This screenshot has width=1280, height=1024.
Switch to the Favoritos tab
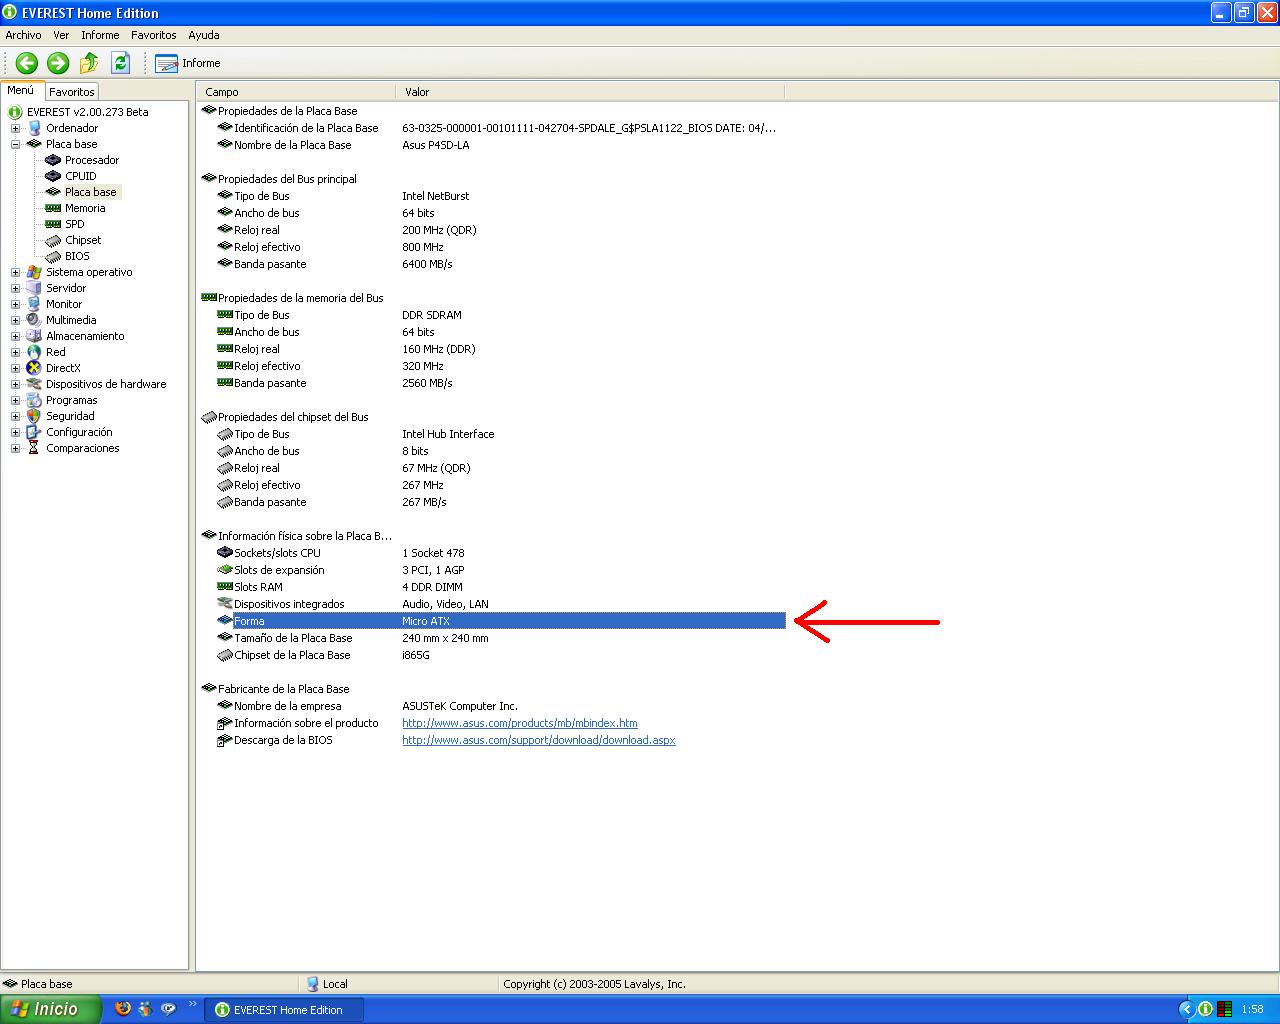[x=72, y=91]
